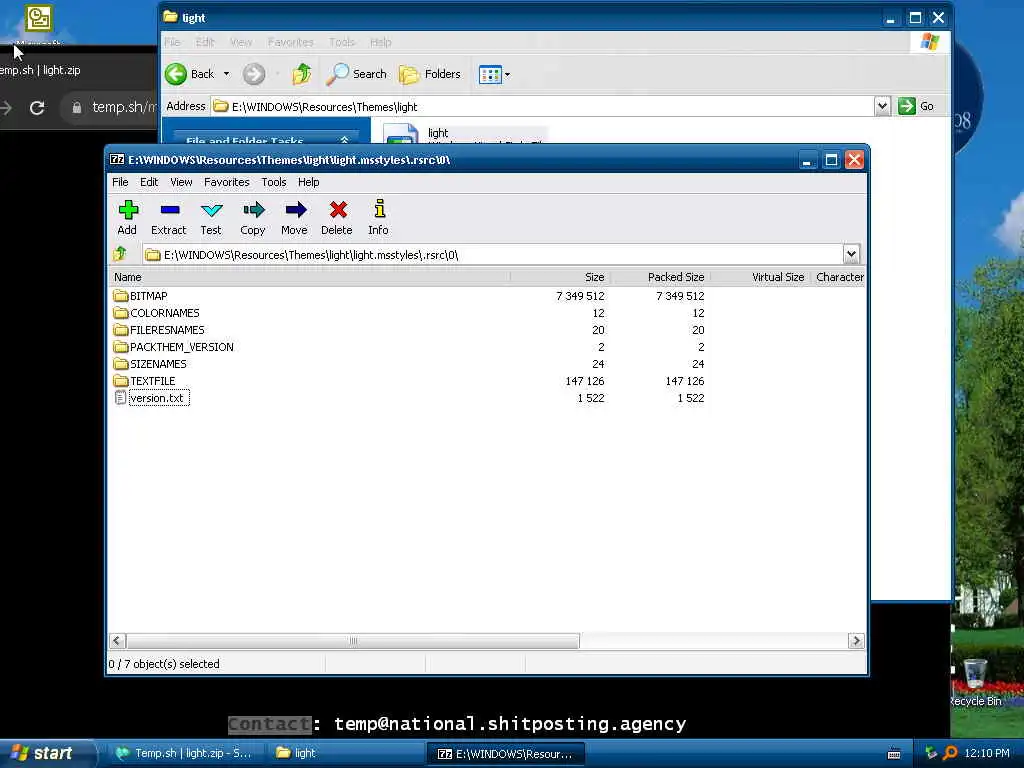Switch to the light folder taskbar button
This screenshot has height=768, width=1024.
pos(345,753)
